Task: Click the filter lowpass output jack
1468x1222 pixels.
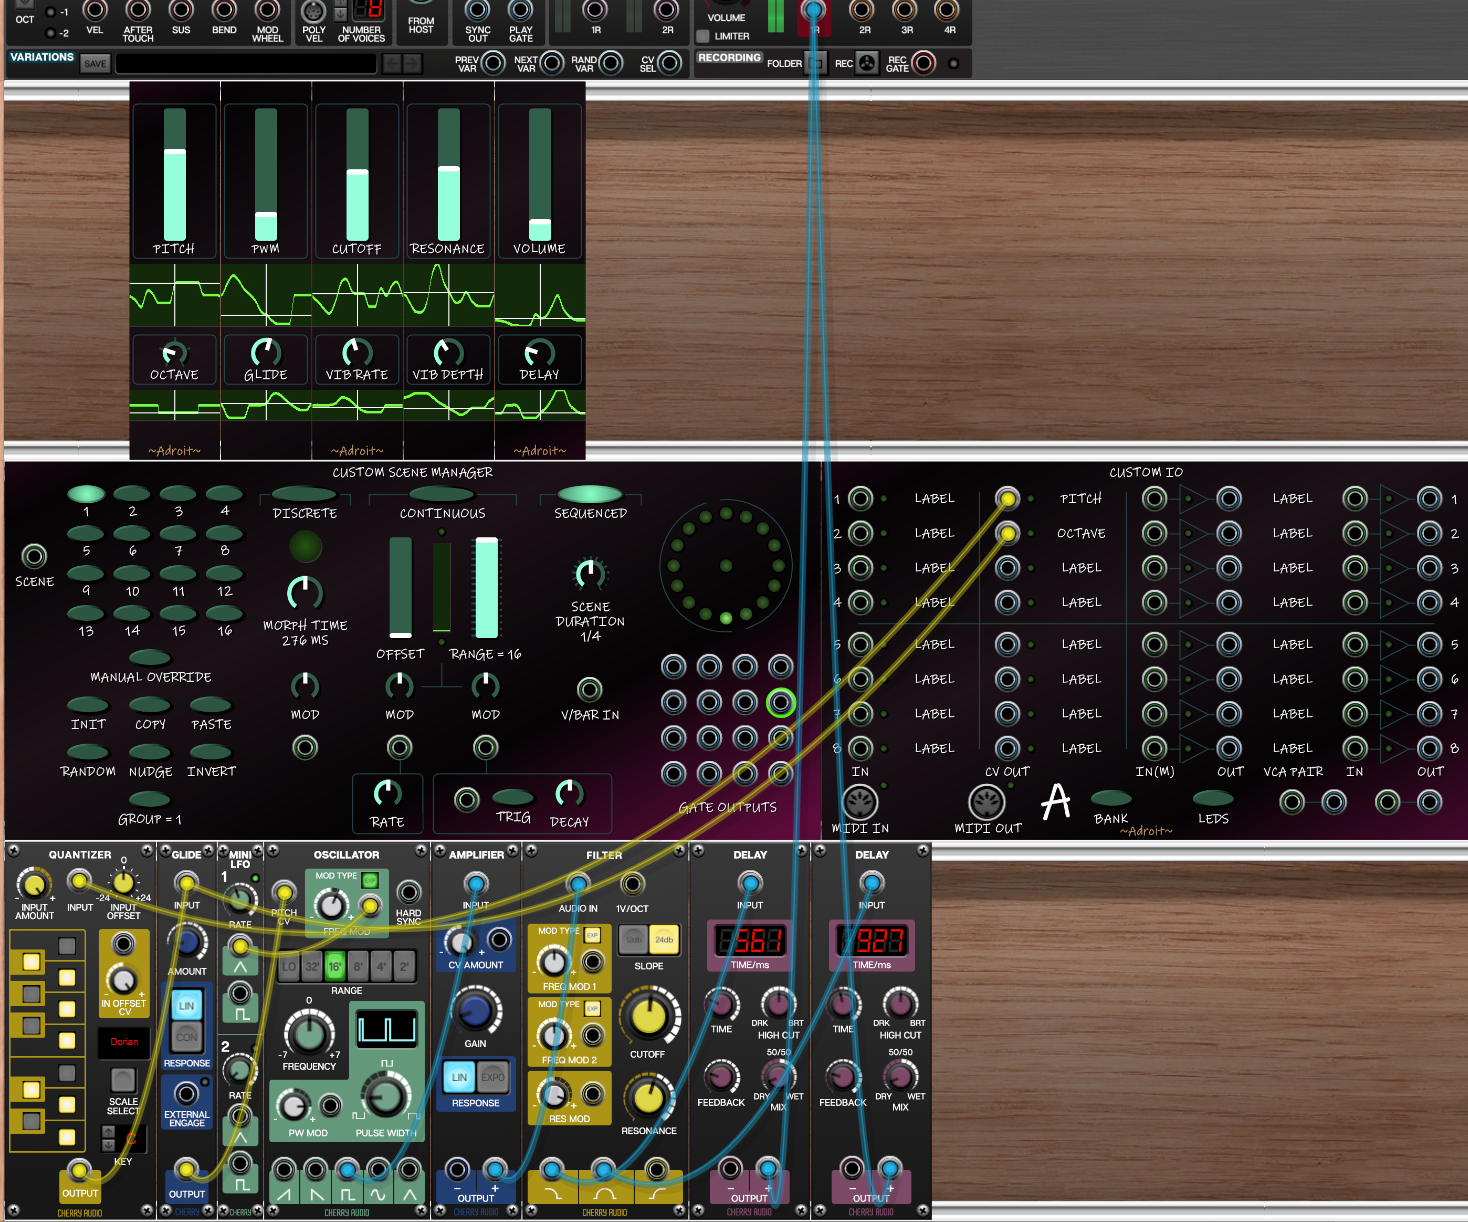Action: click(x=551, y=1169)
